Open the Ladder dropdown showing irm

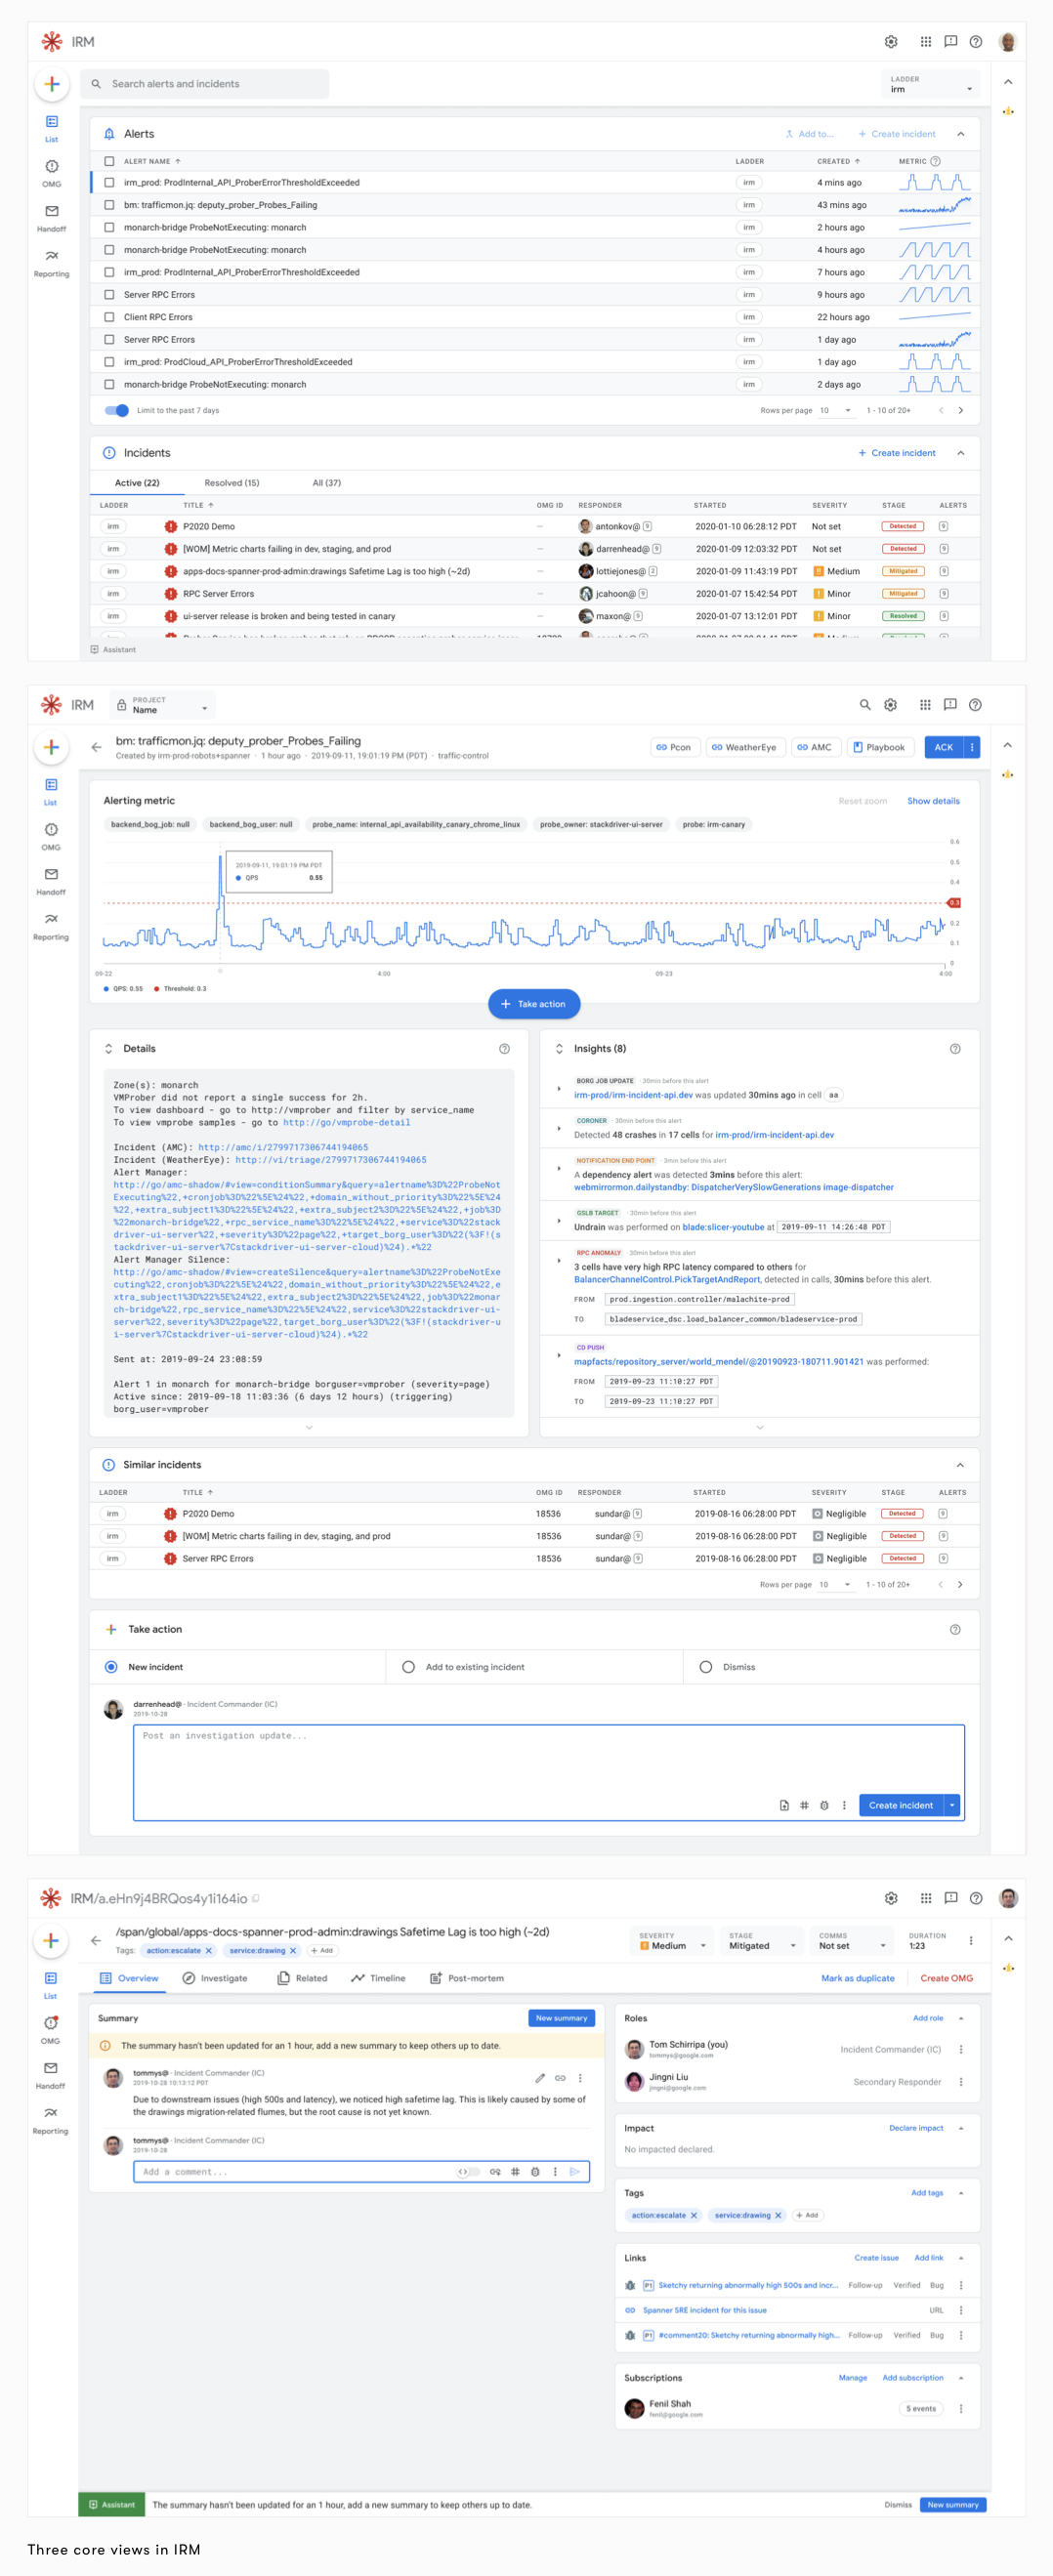tap(931, 85)
